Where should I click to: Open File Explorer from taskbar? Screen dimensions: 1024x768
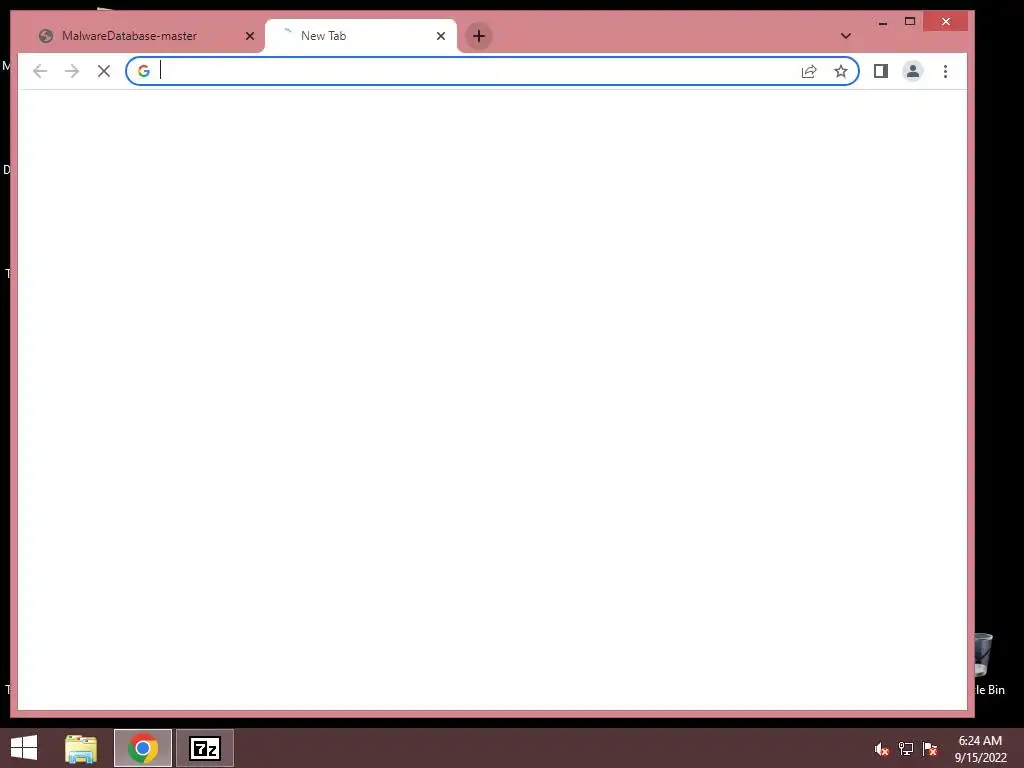(x=81, y=748)
